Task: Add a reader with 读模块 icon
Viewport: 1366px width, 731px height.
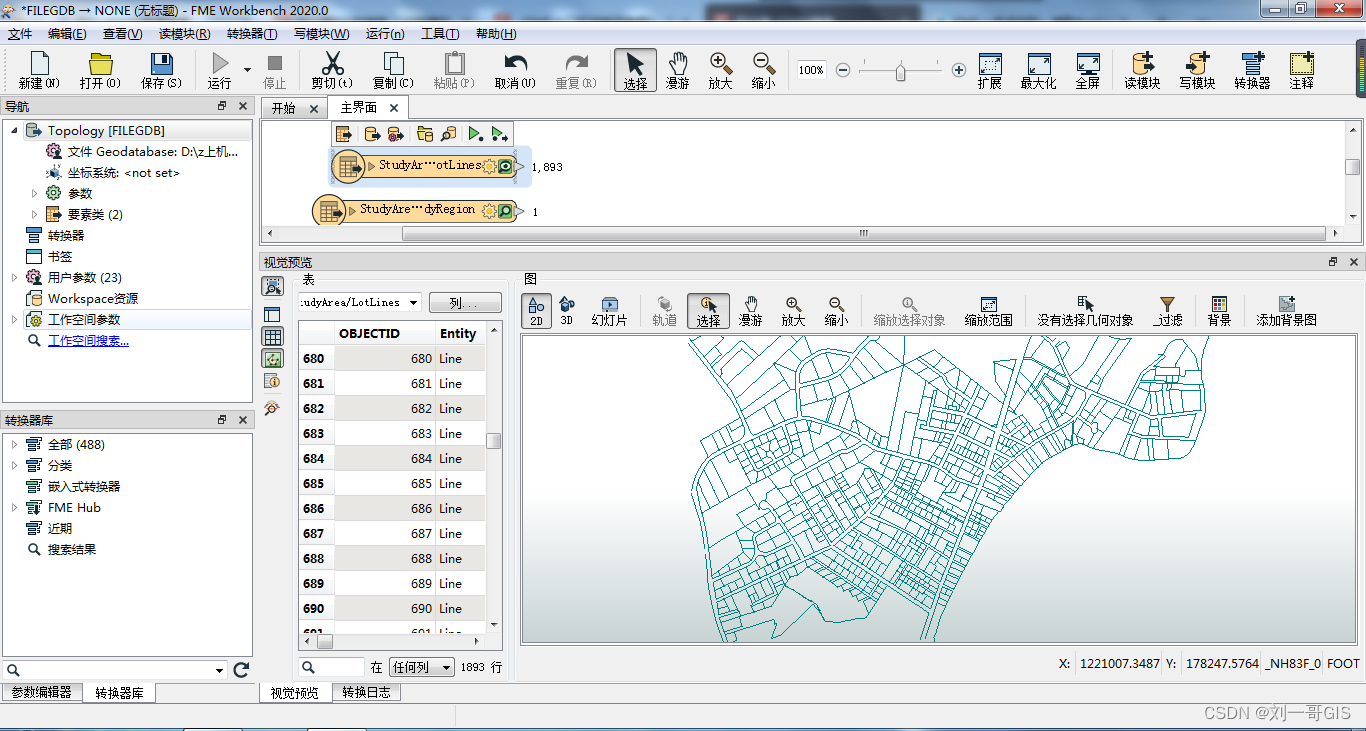Action: tap(1142, 63)
